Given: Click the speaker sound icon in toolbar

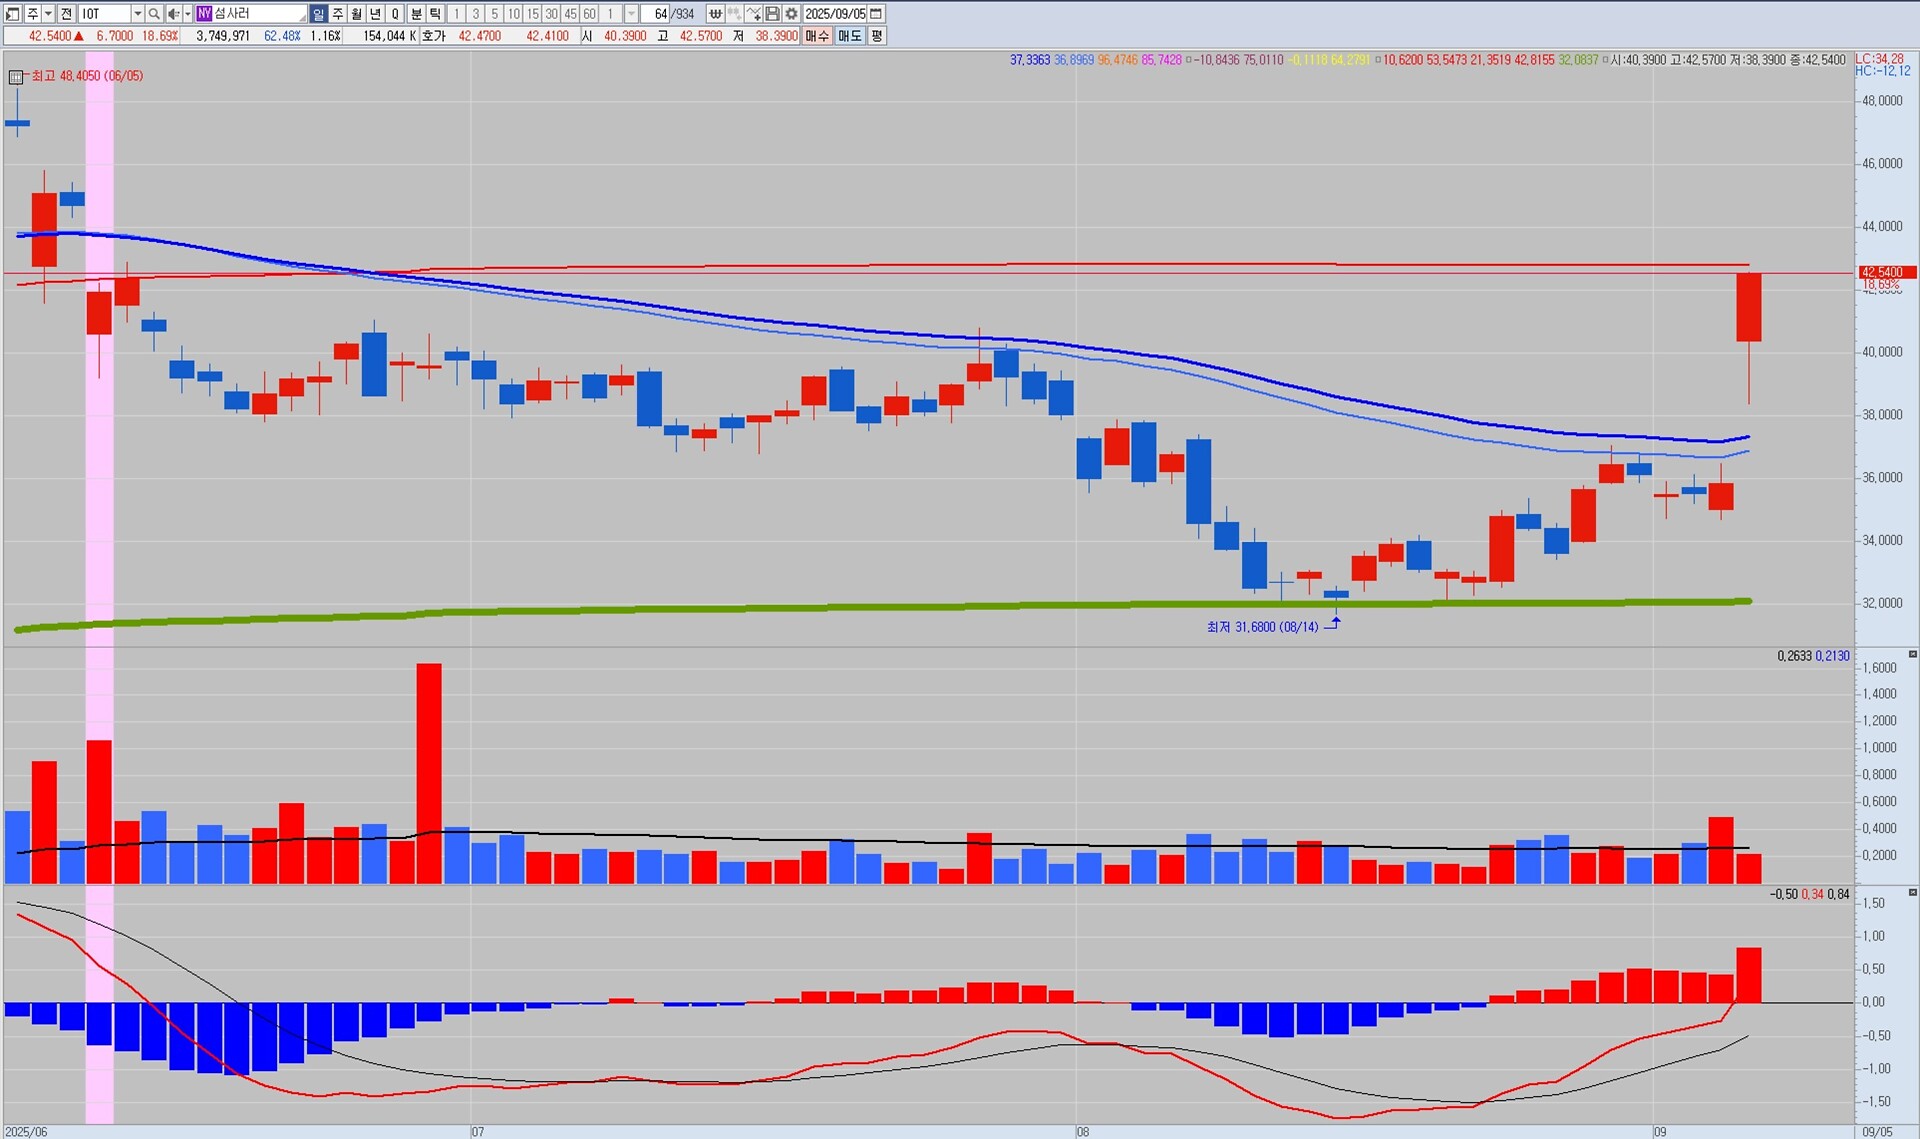Looking at the screenshot, I should point(172,14).
